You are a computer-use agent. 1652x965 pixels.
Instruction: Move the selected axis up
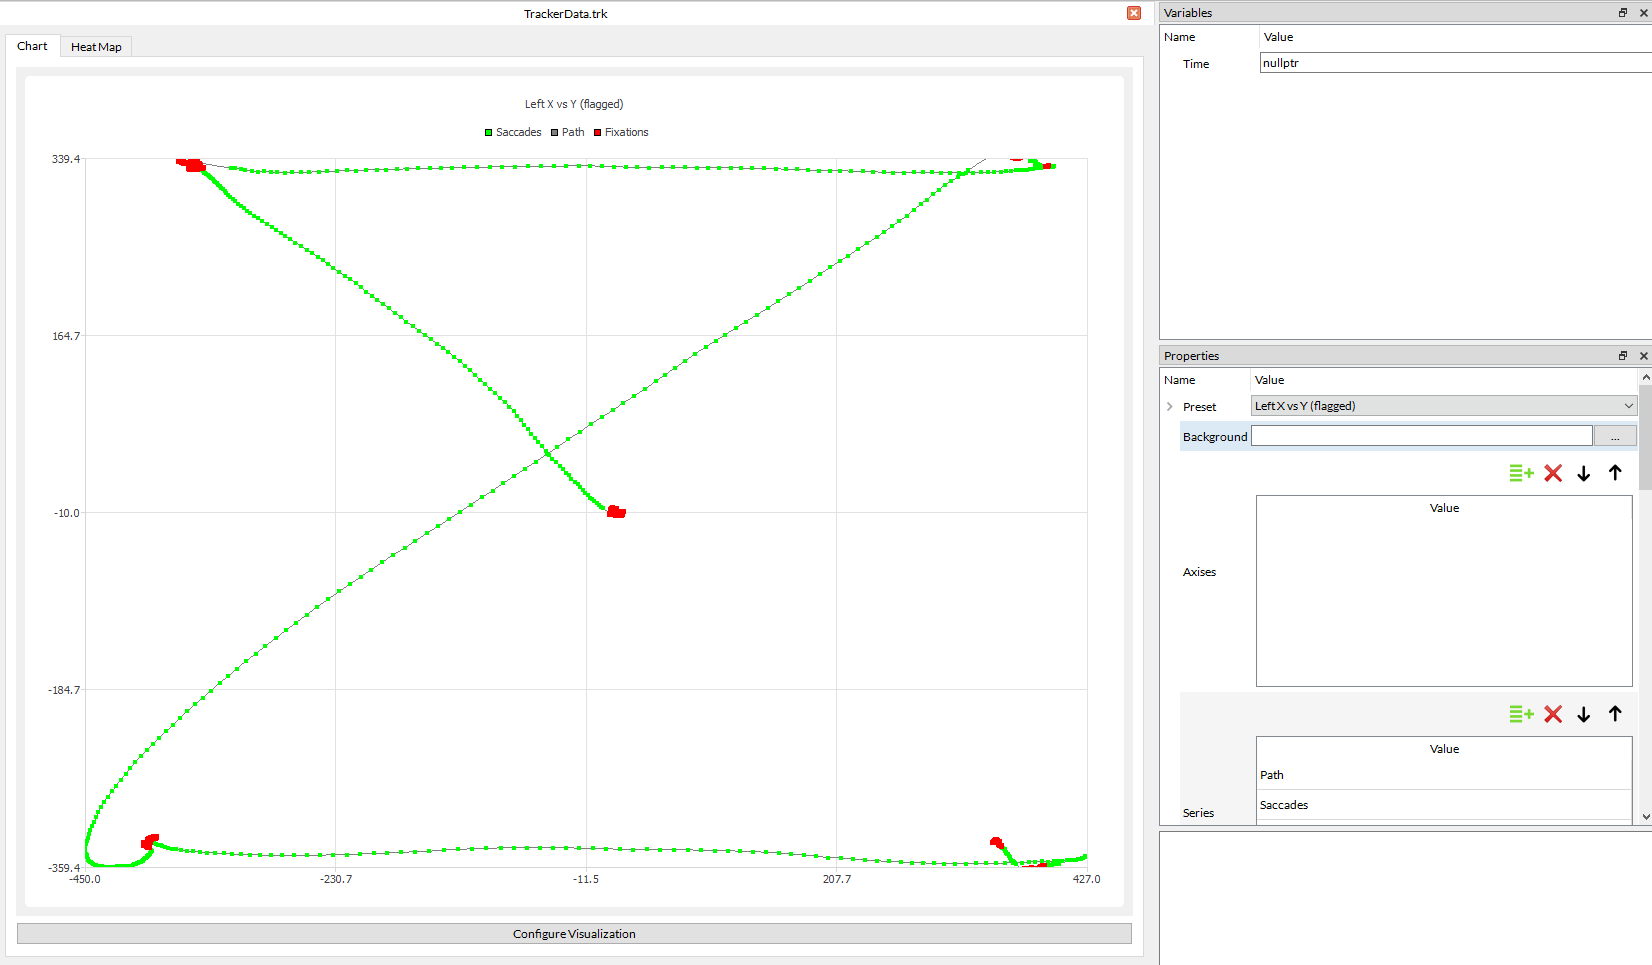coord(1615,473)
